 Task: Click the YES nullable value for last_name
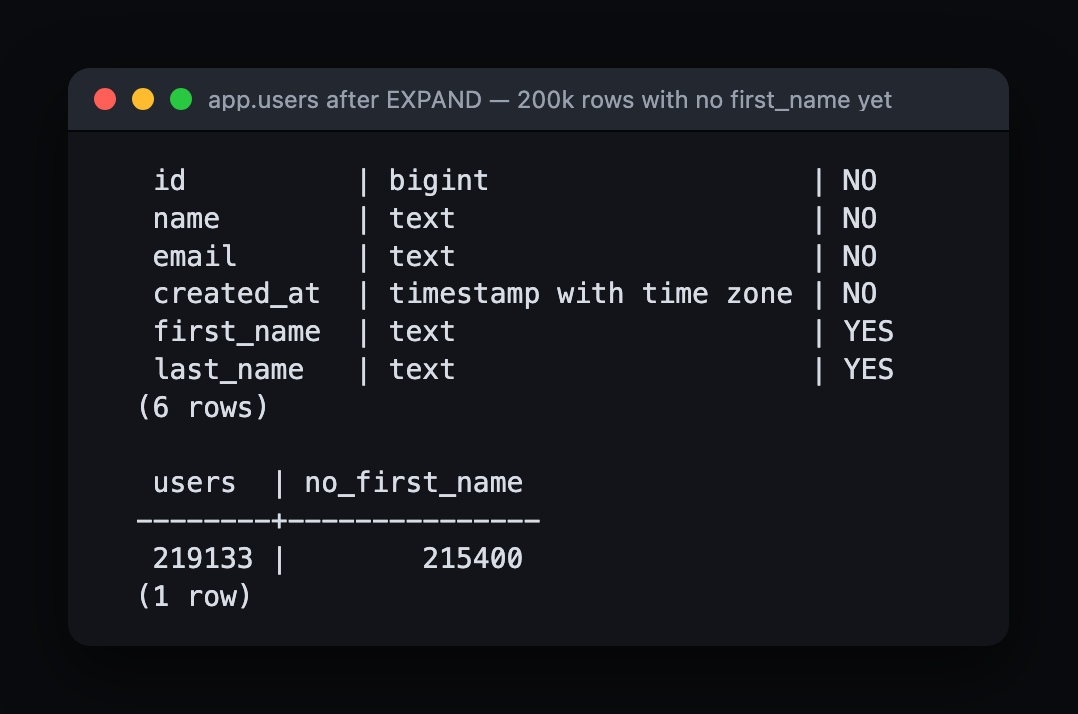click(x=868, y=370)
